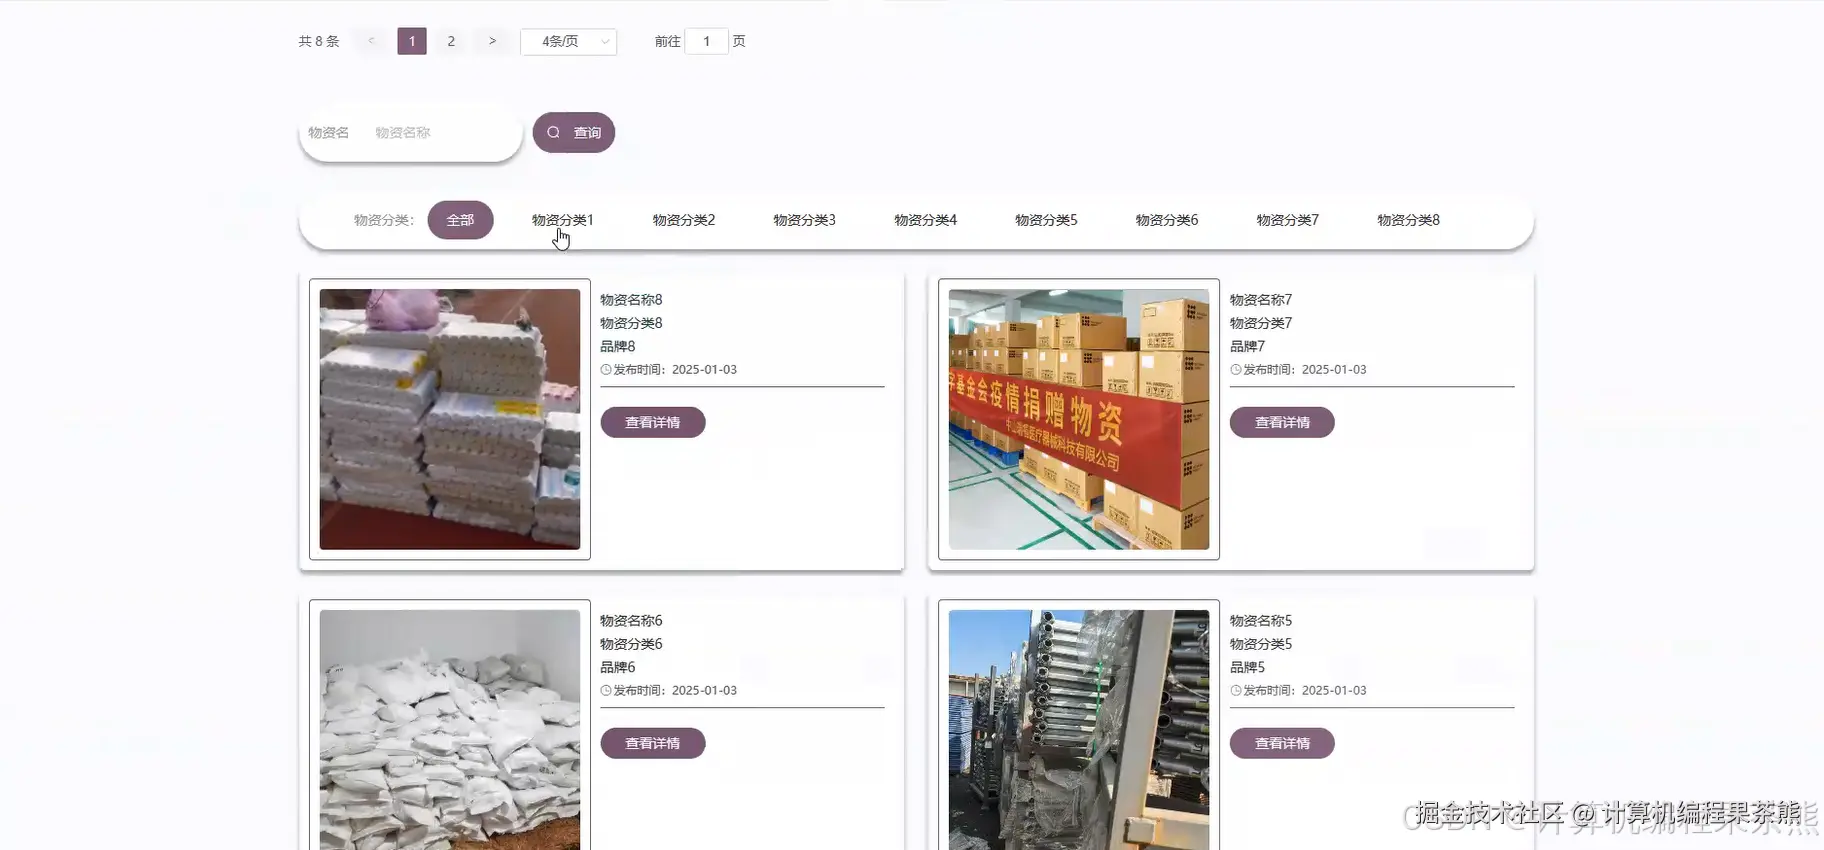Click the 品牌8 brand text
1824x850 pixels.
tap(618, 346)
